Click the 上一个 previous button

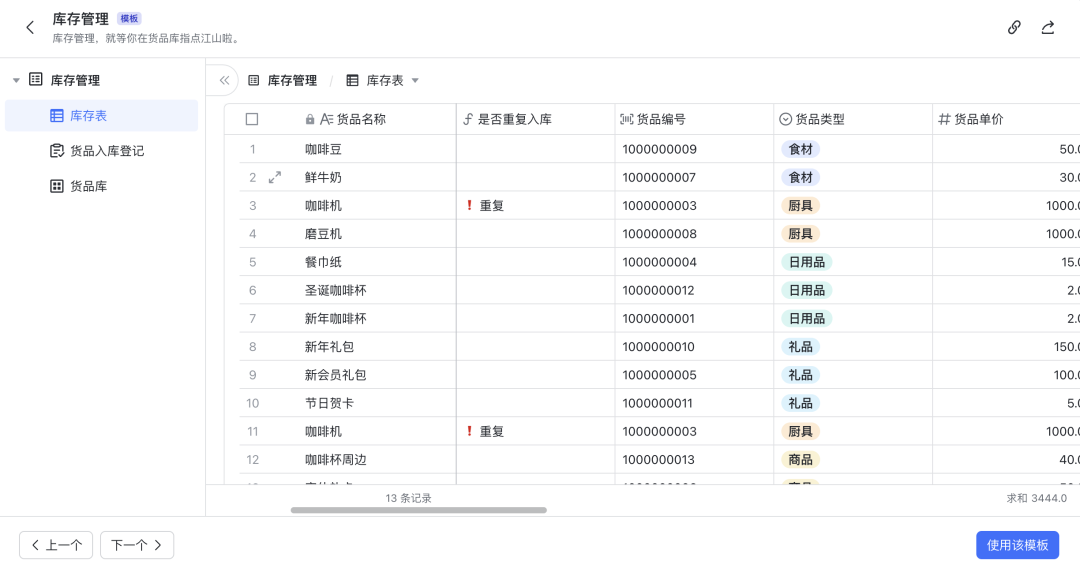[56, 545]
